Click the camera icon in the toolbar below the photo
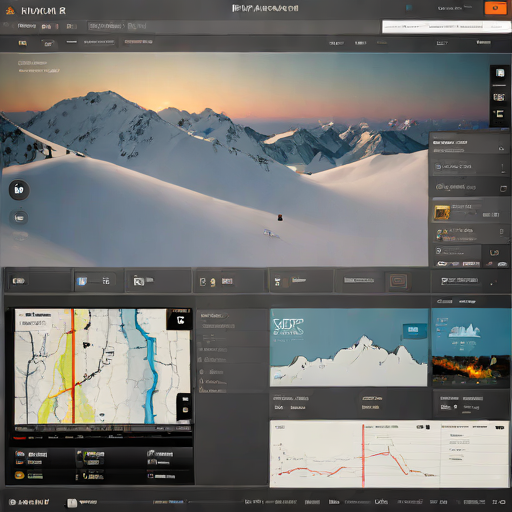The width and height of the screenshot is (512, 512). (x=139, y=281)
